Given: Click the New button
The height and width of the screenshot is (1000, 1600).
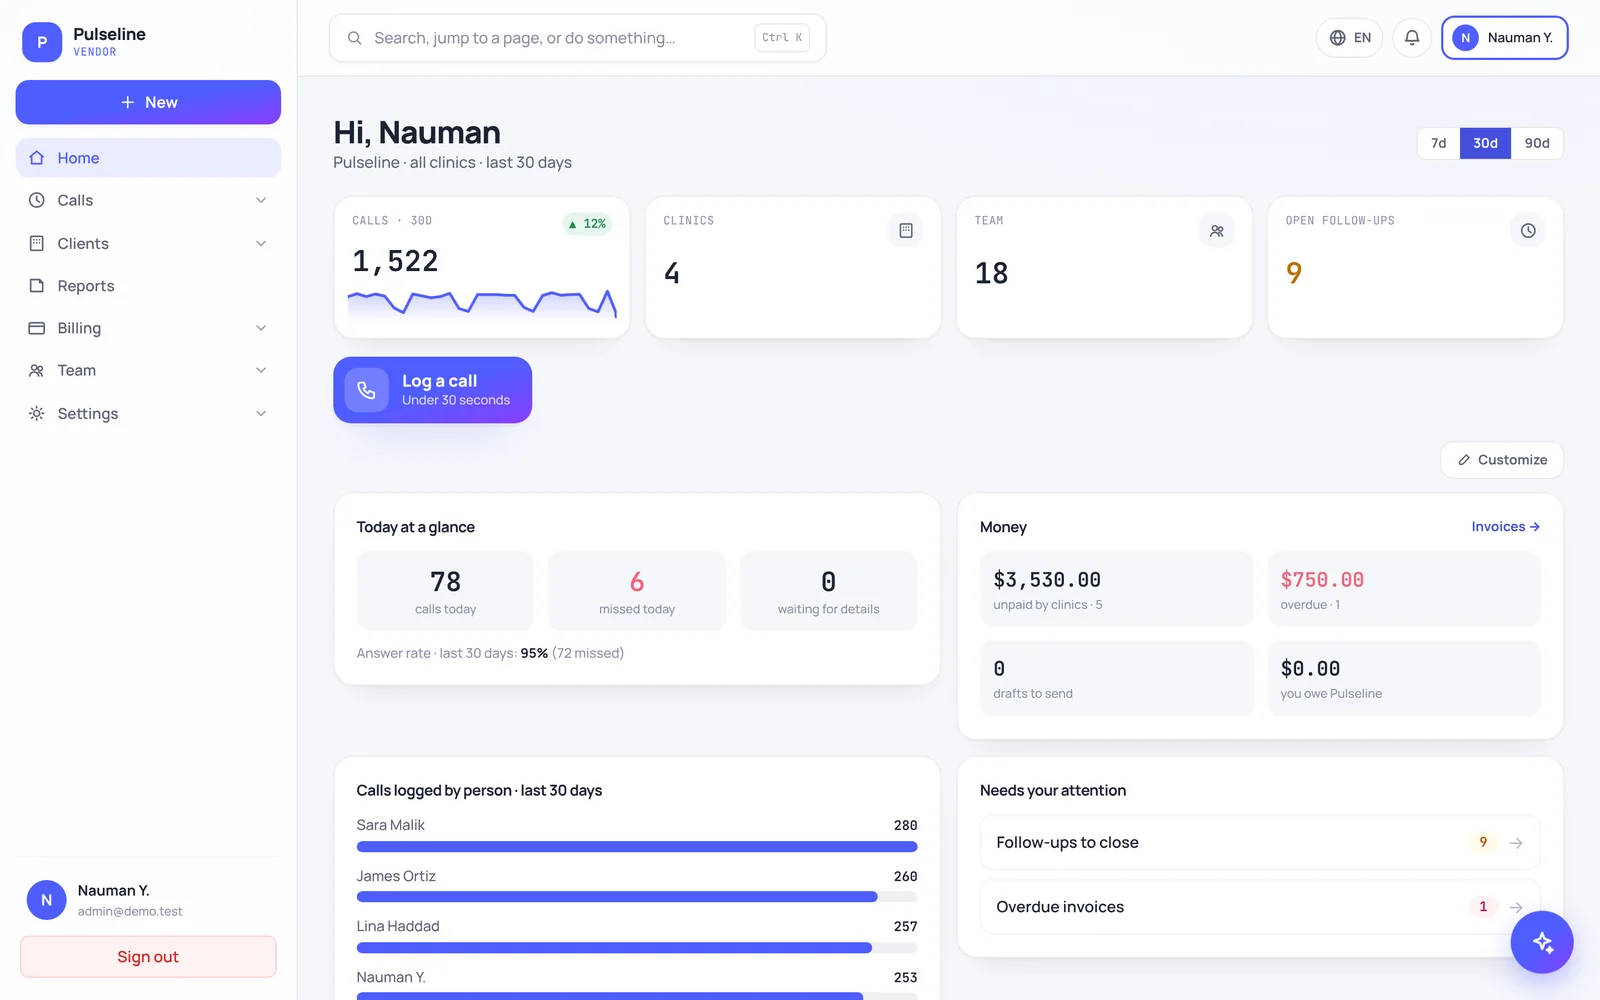Looking at the screenshot, I should coord(148,102).
